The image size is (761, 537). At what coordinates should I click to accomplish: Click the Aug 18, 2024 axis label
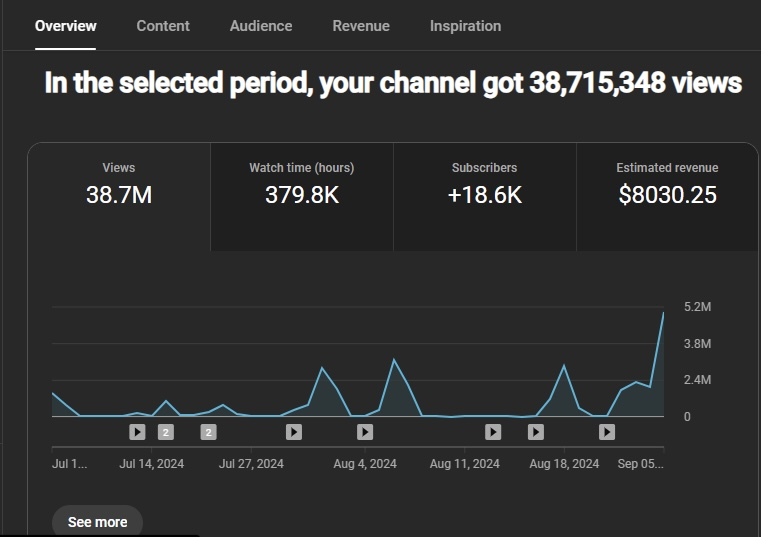(564, 464)
